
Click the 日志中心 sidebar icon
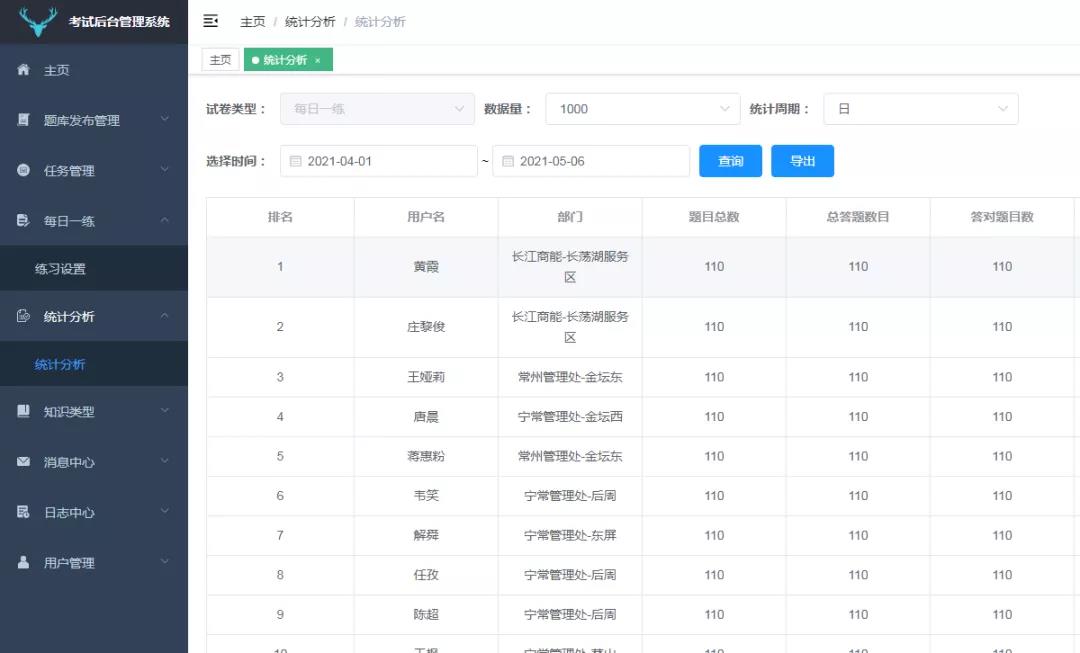tap(24, 512)
